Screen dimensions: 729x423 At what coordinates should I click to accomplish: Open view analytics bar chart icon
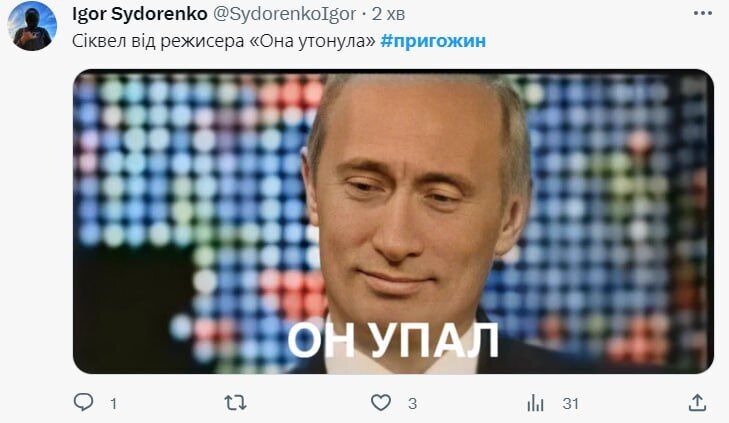pos(536,403)
